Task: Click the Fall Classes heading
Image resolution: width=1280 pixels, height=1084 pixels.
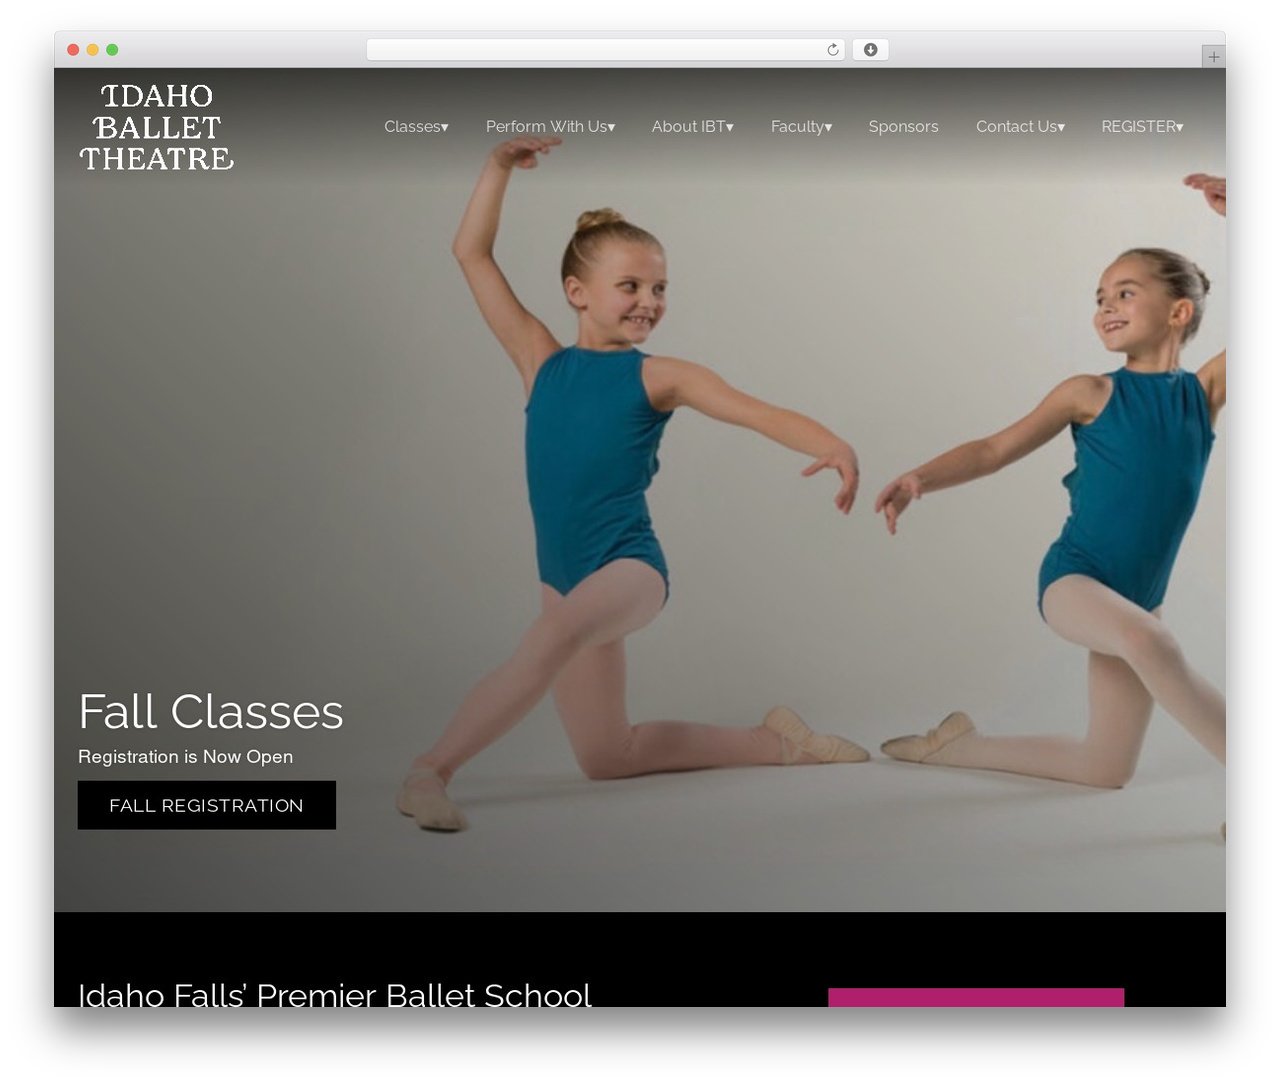Action: click(x=211, y=712)
